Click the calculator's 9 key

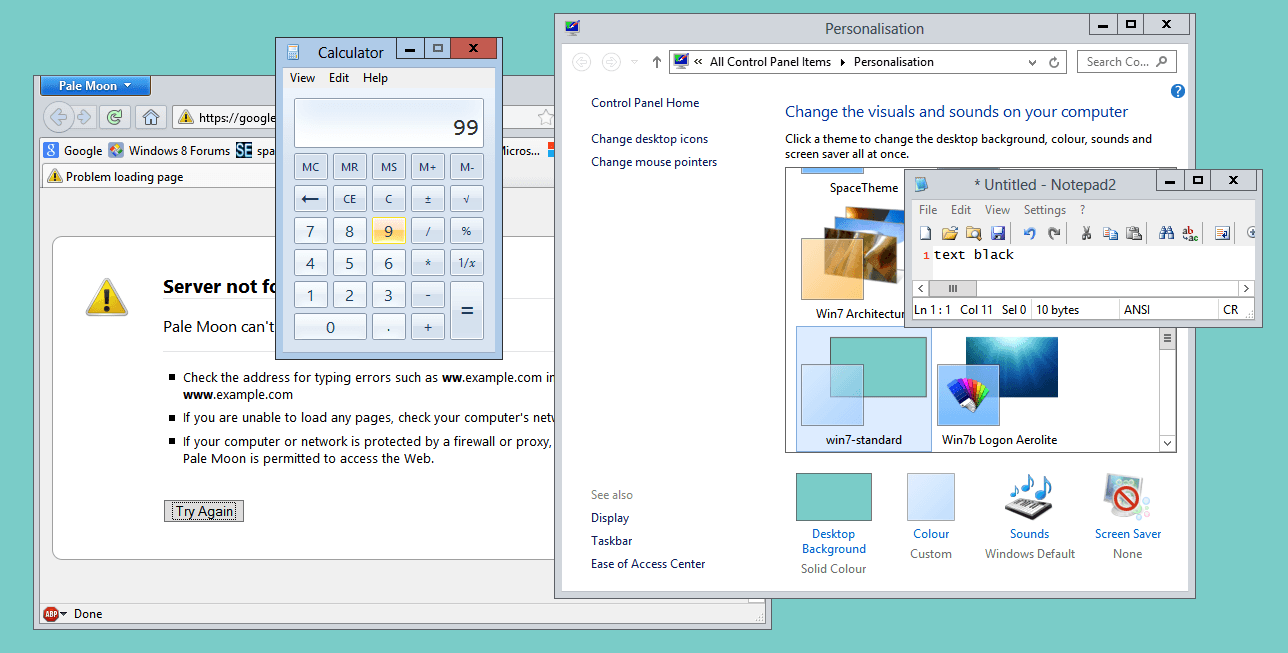[x=388, y=231]
